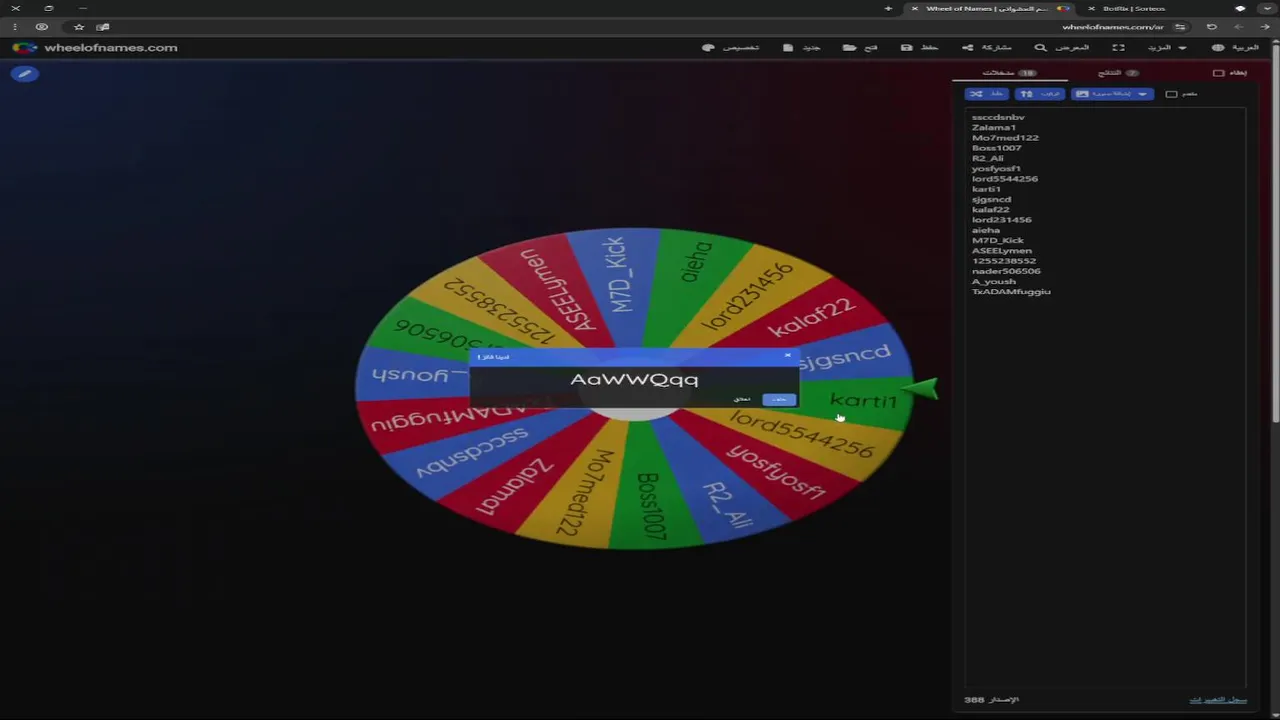1280x720 pixels.
Task: Select the Wheel of Names browser tab
Action: click(x=990, y=9)
